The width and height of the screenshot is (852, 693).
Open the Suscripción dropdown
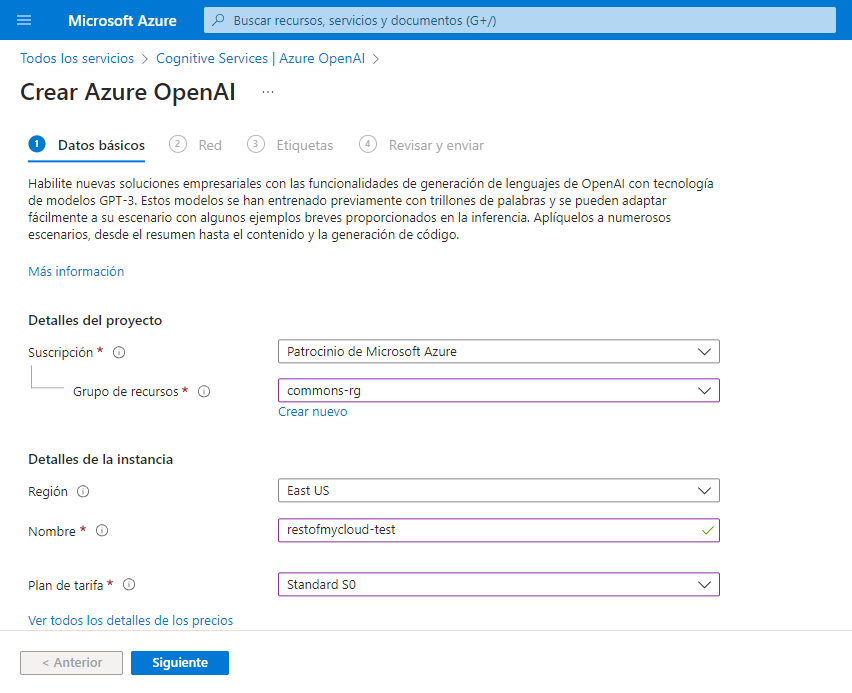(499, 352)
